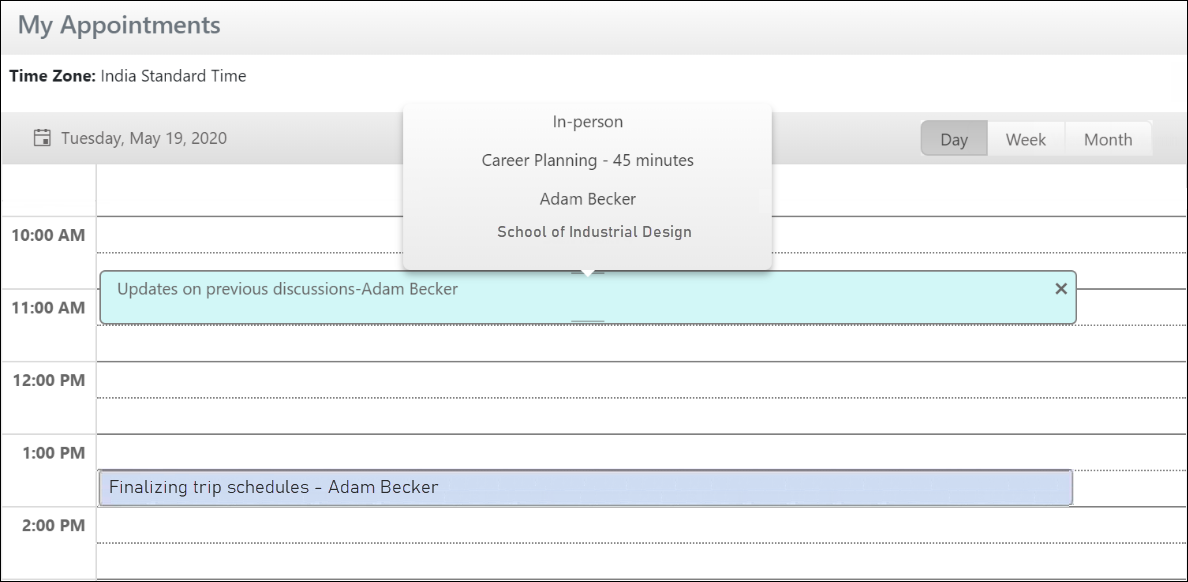Click the 10:00 AM time label
This screenshot has height=582, width=1188.
(48, 236)
